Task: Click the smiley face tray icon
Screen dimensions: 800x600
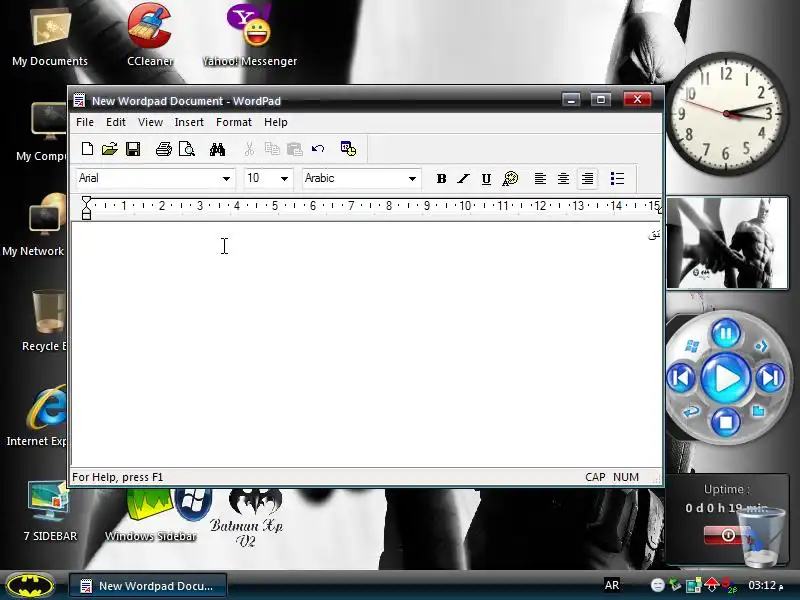Action: [658, 585]
